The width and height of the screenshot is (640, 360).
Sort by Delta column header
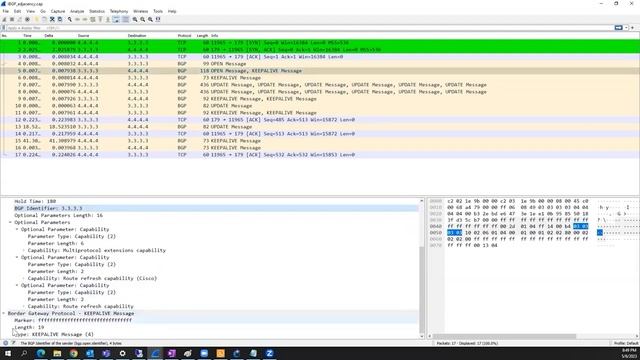point(49,36)
